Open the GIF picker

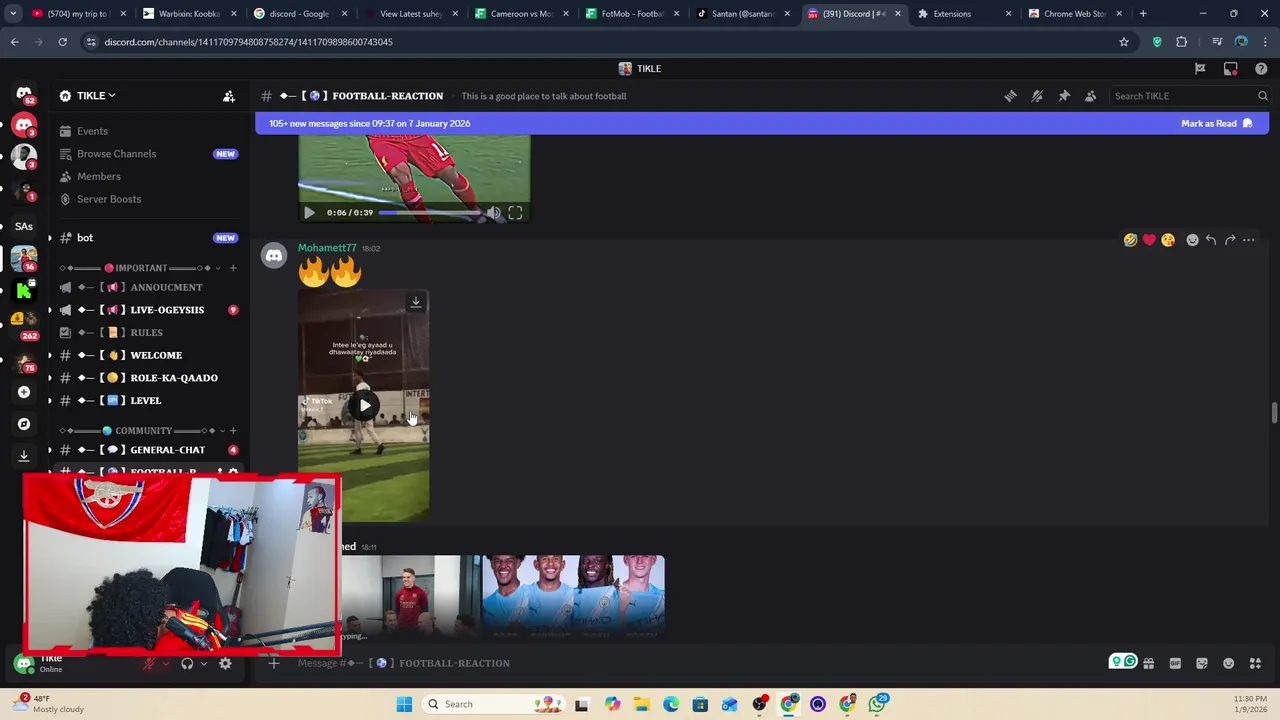point(1175,663)
